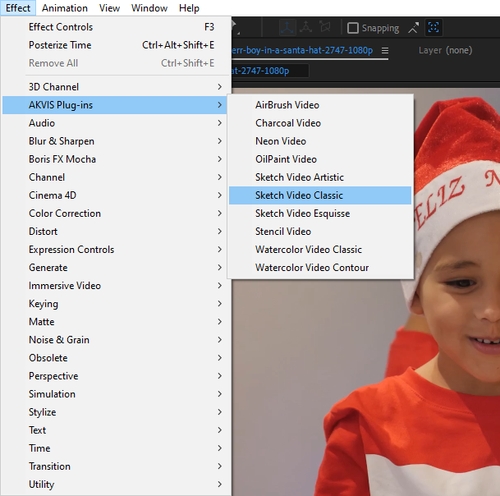Apply Sketch Video Esquisse effect

[x=320, y=213]
